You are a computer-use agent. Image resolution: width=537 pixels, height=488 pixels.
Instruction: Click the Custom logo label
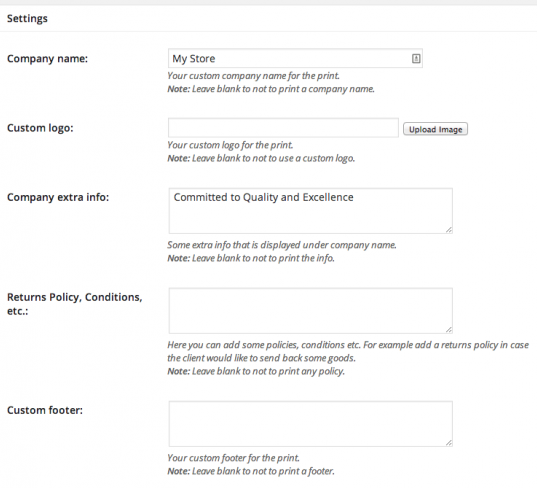coord(40,128)
